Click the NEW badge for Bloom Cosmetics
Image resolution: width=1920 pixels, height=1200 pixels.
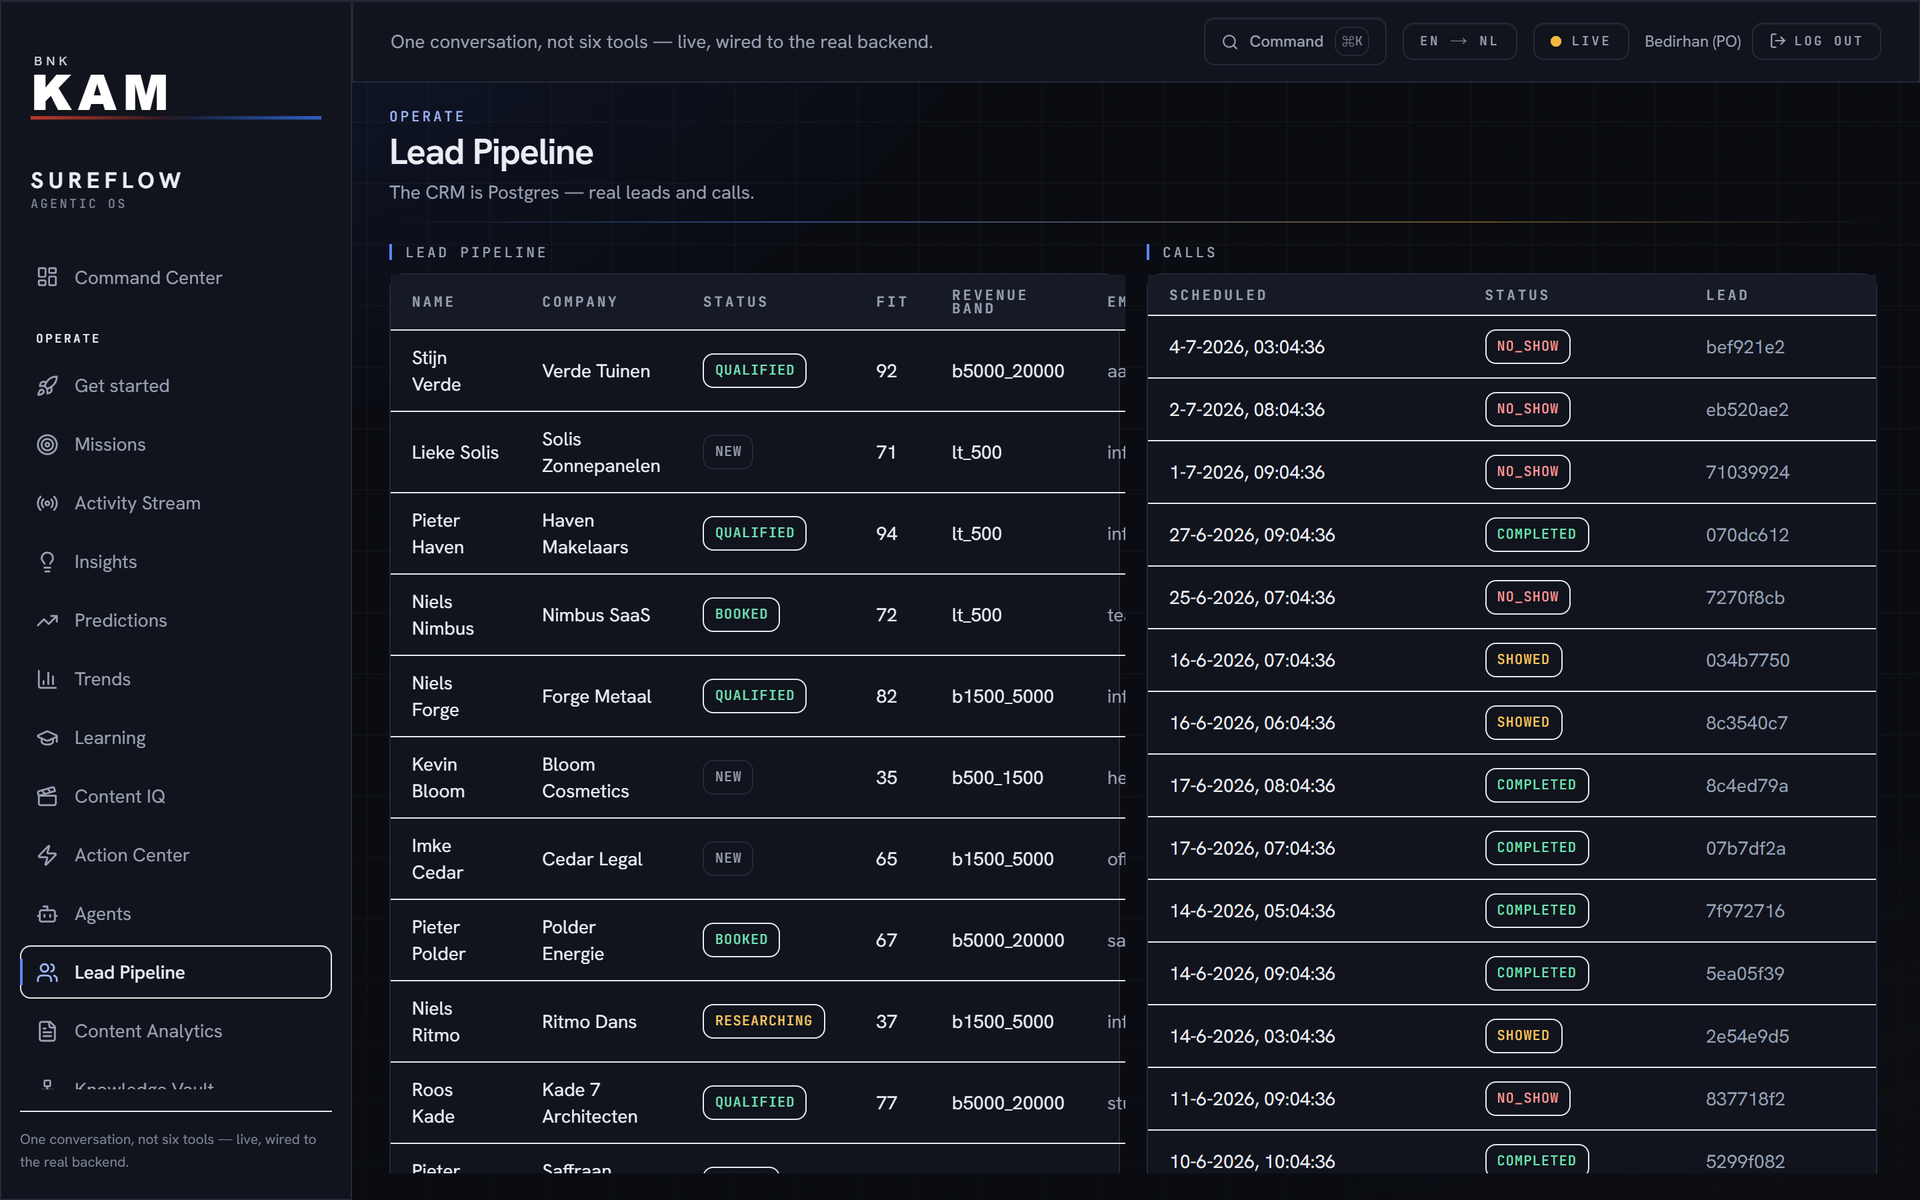coord(728,777)
